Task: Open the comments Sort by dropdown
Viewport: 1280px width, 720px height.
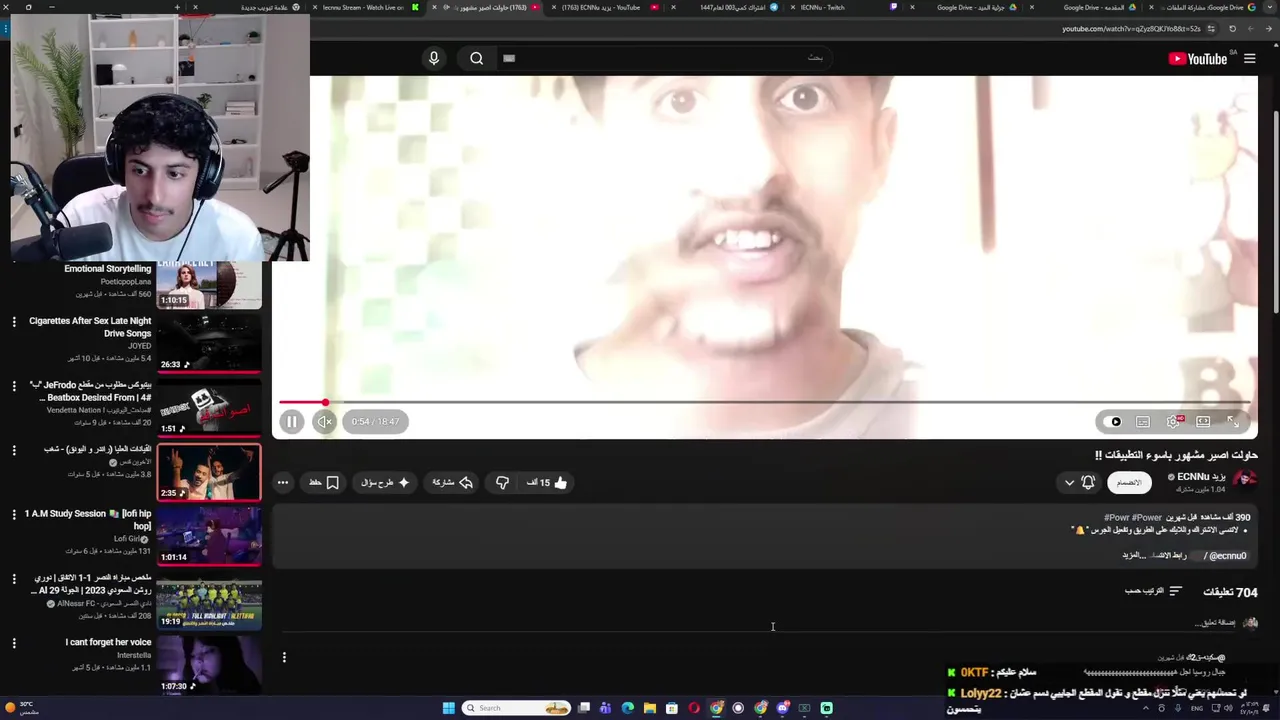Action: pos(1153,591)
